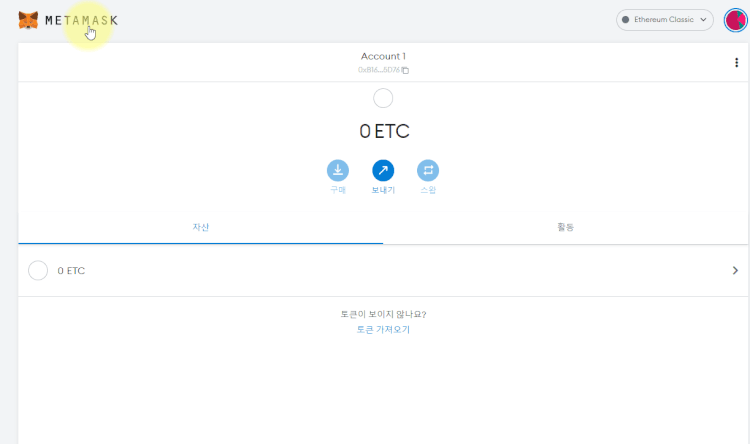Image resolution: width=750 pixels, height=444 pixels.
Task: Click the MetaMask fox logo
Action: (x=28, y=20)
